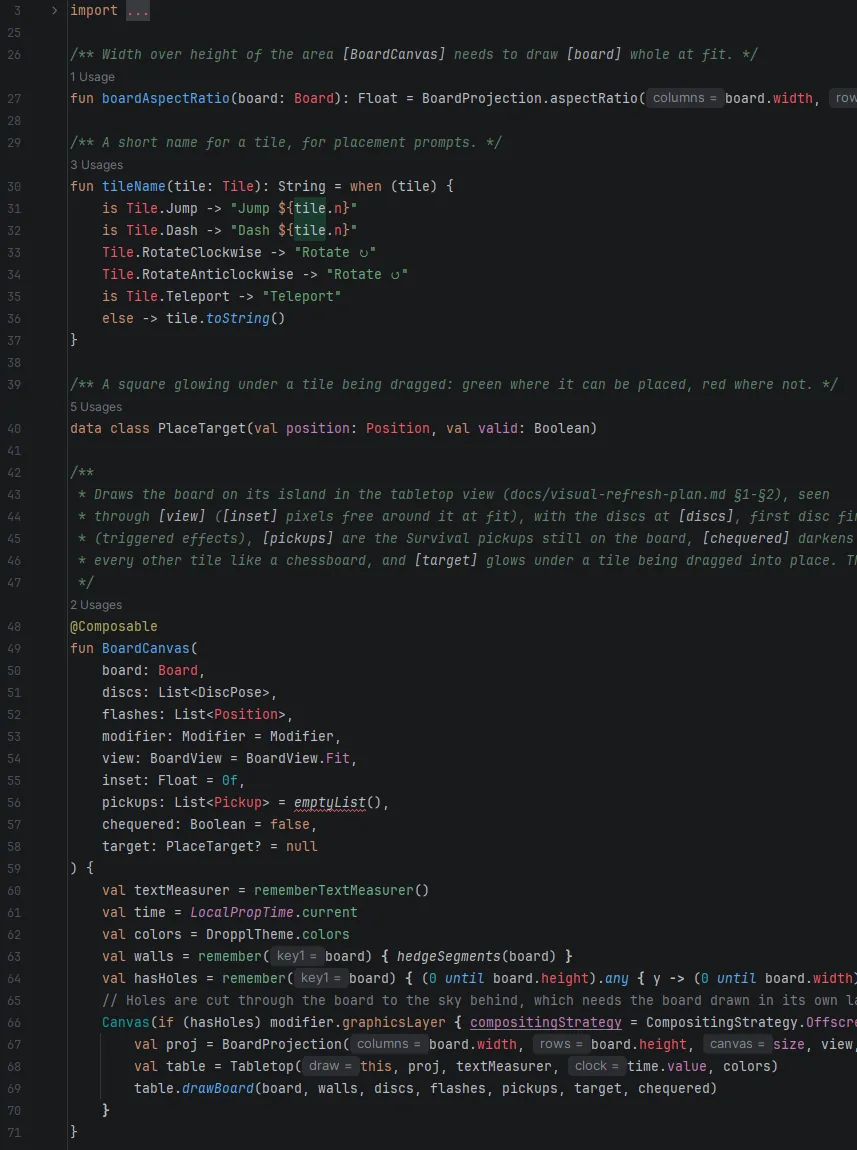Click the BoardView.Fit default value
This screenshot has width=857, height=1150.
pos(298,758)
